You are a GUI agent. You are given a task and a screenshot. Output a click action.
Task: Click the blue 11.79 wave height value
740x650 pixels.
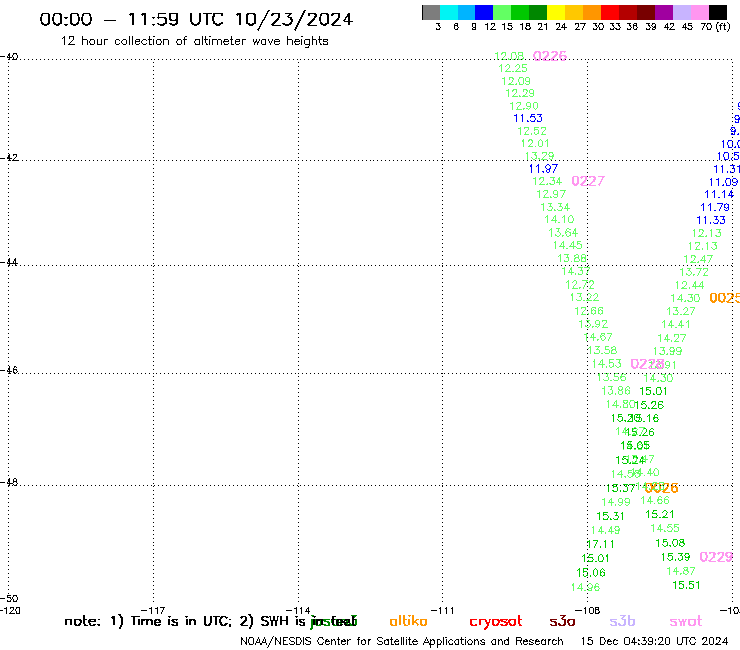715,207
